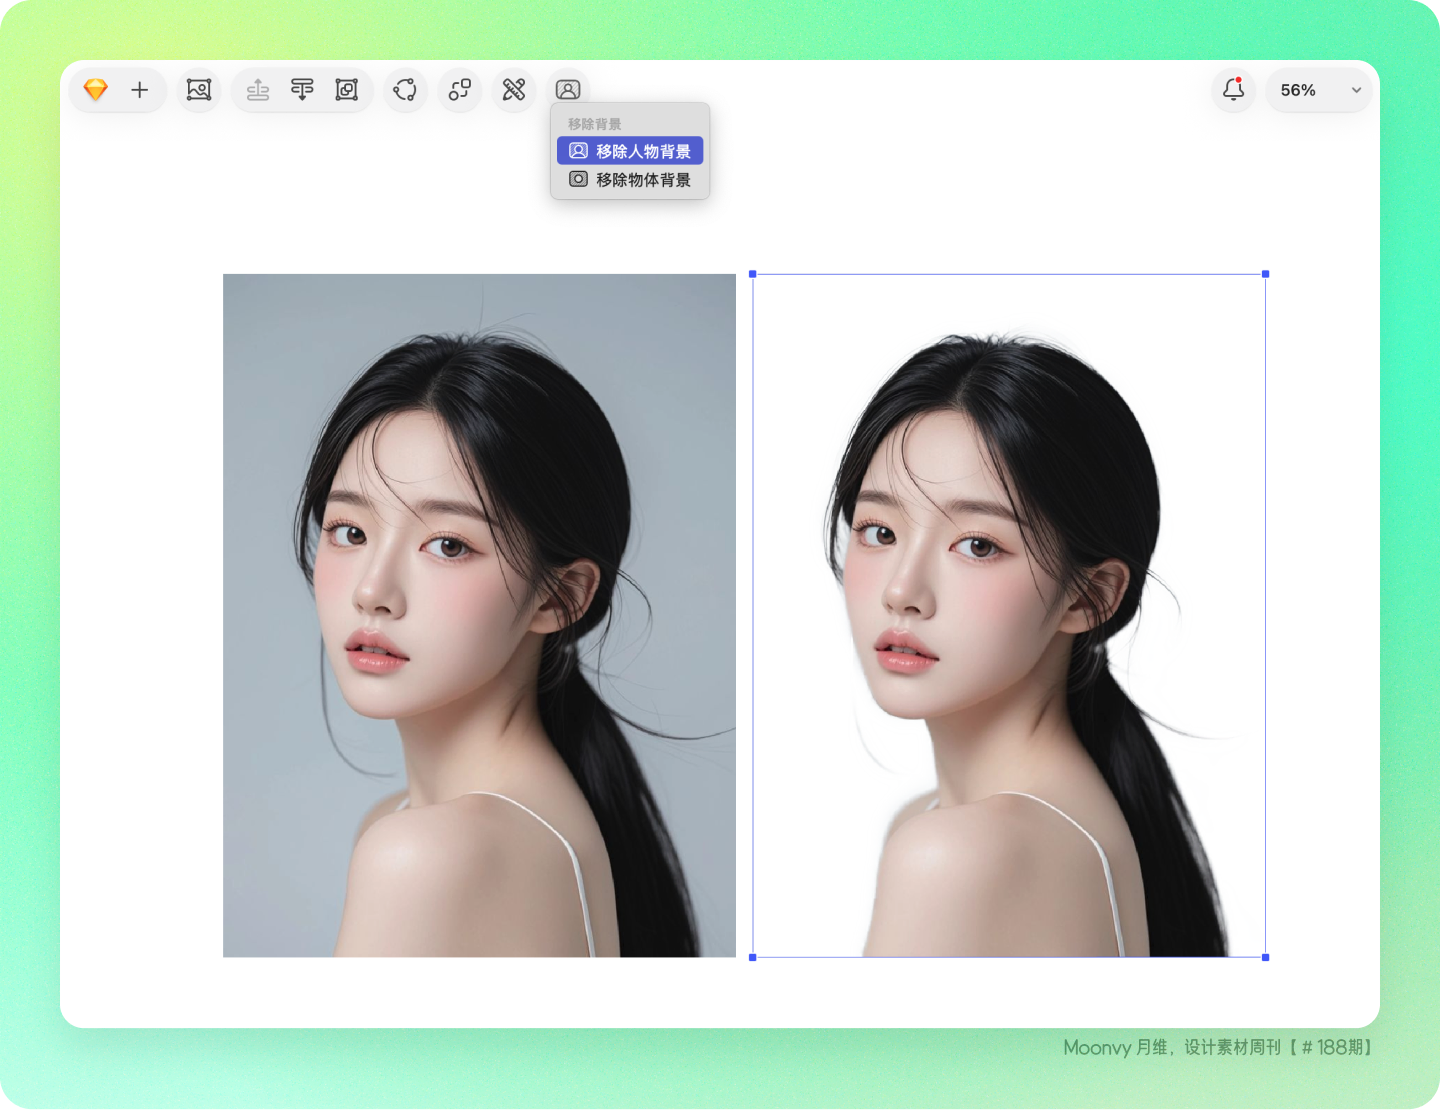Click the send backward icon
The width and height of the screenshot is (1440, 1110).
point(302,90)
